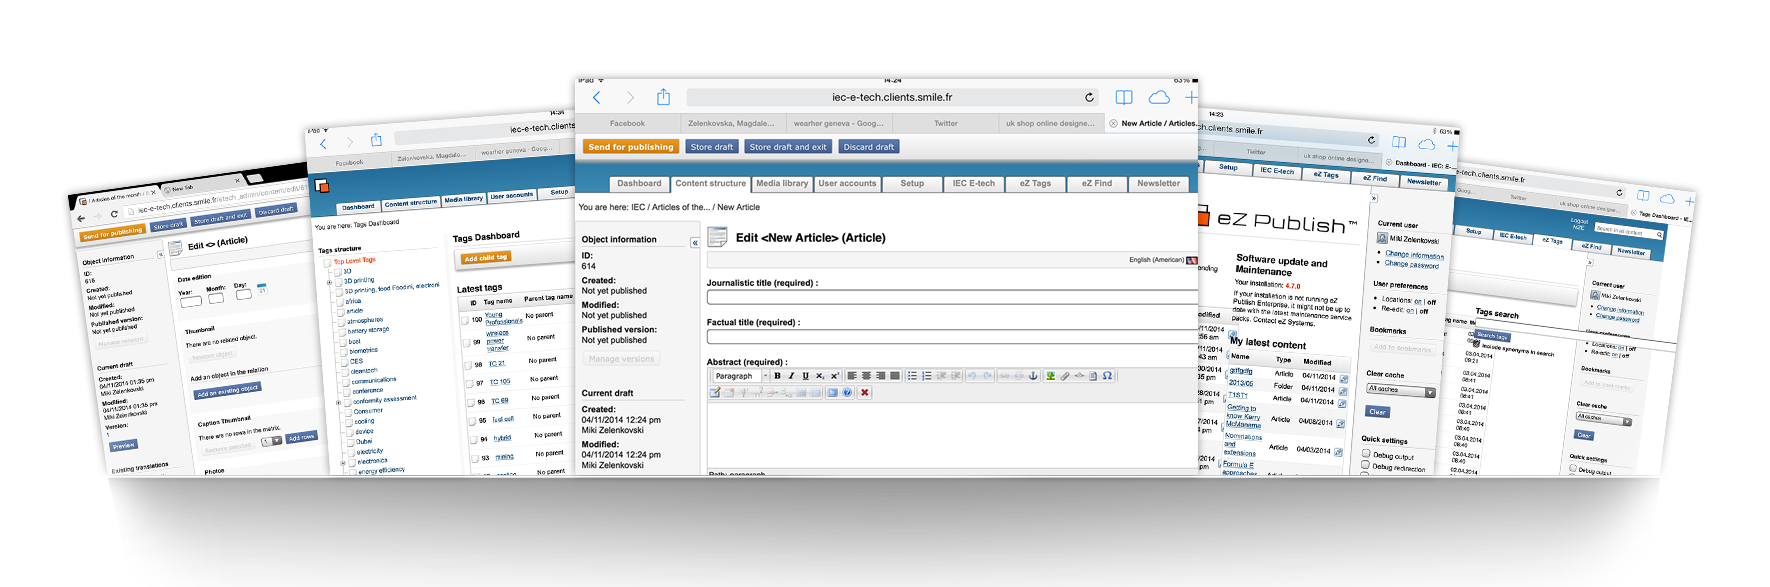Viewport: 1770px width, 587px height.
Task: Click Search tags button in Tags search
Action: tap(1492, 336)
